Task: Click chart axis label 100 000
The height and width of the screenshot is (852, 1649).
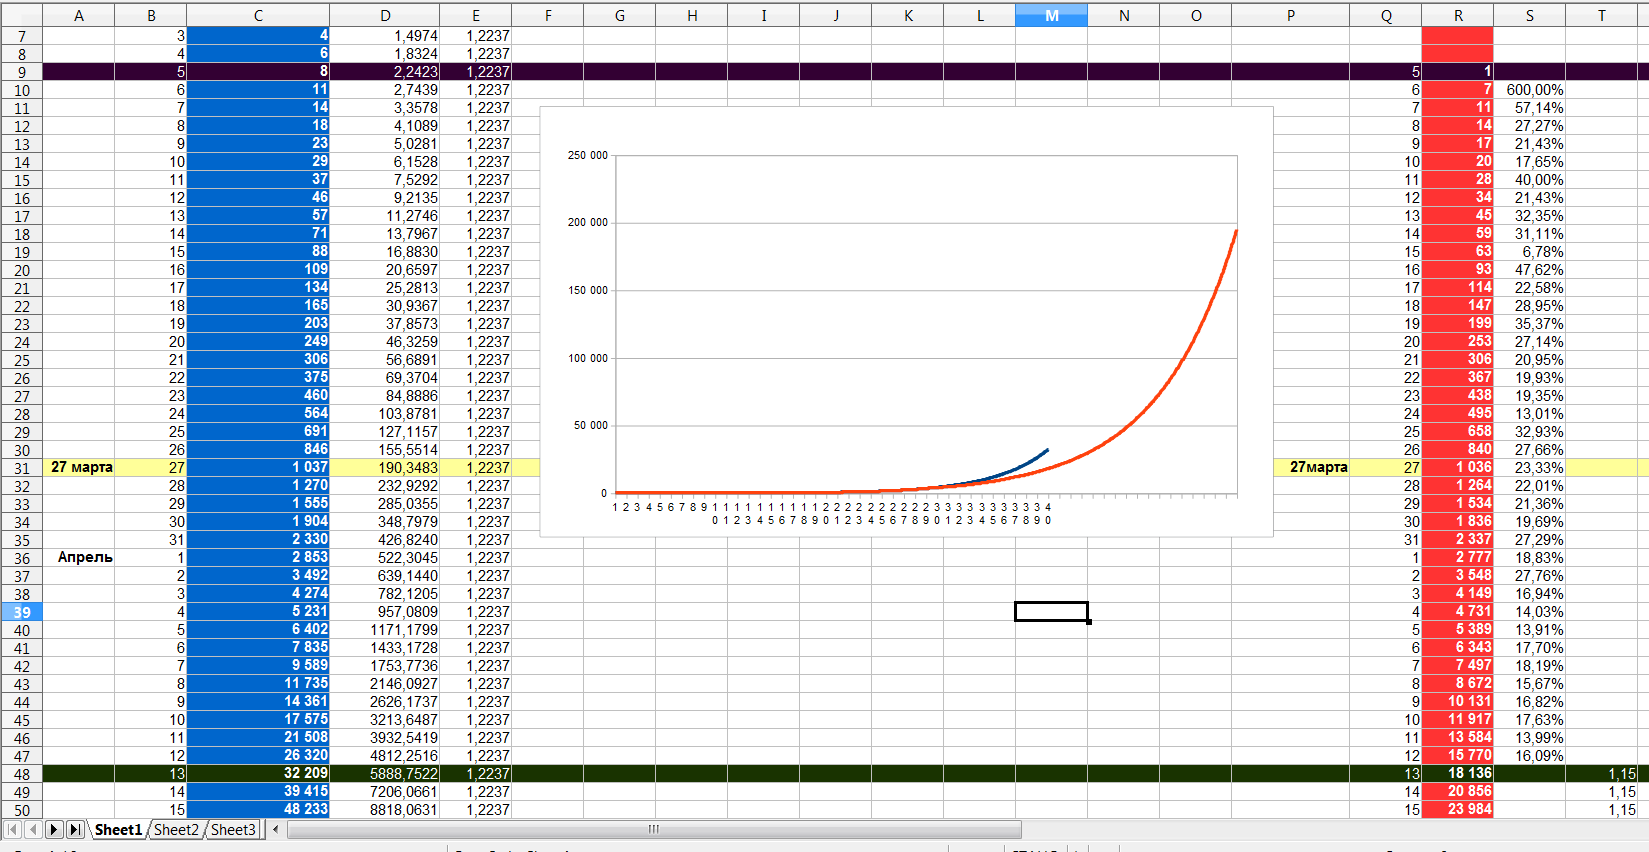Action: click(x=588, y=358)
